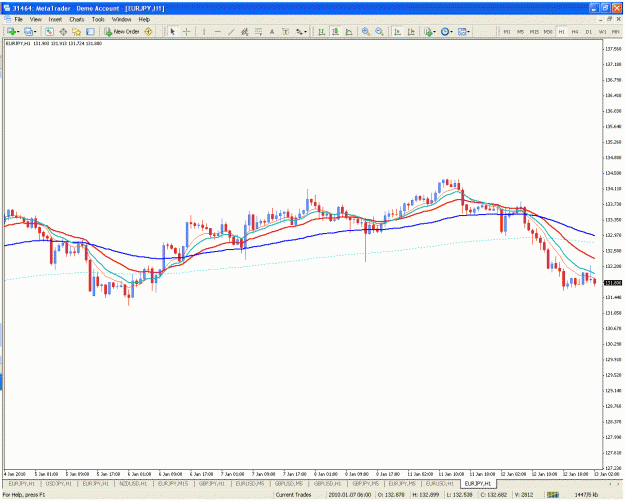Switch chart to Line Chart type
Screen dimensions: 625x501
[349, 31]
